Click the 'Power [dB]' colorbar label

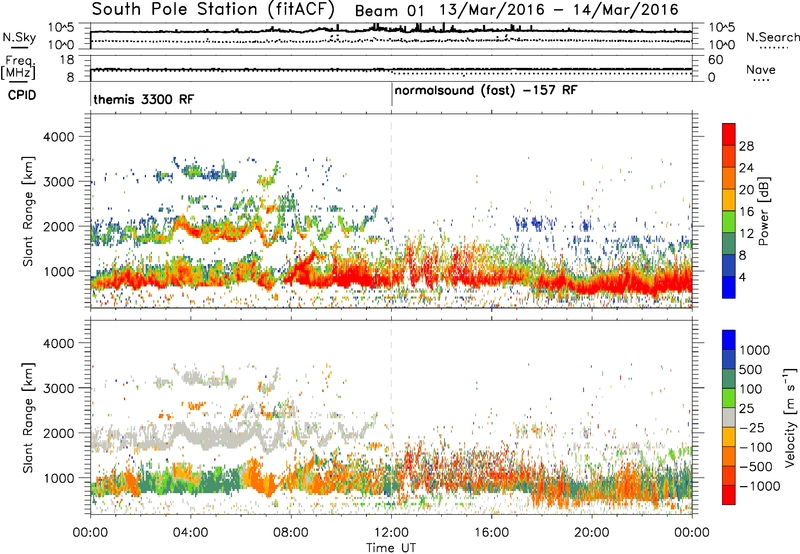pos(763,211)
